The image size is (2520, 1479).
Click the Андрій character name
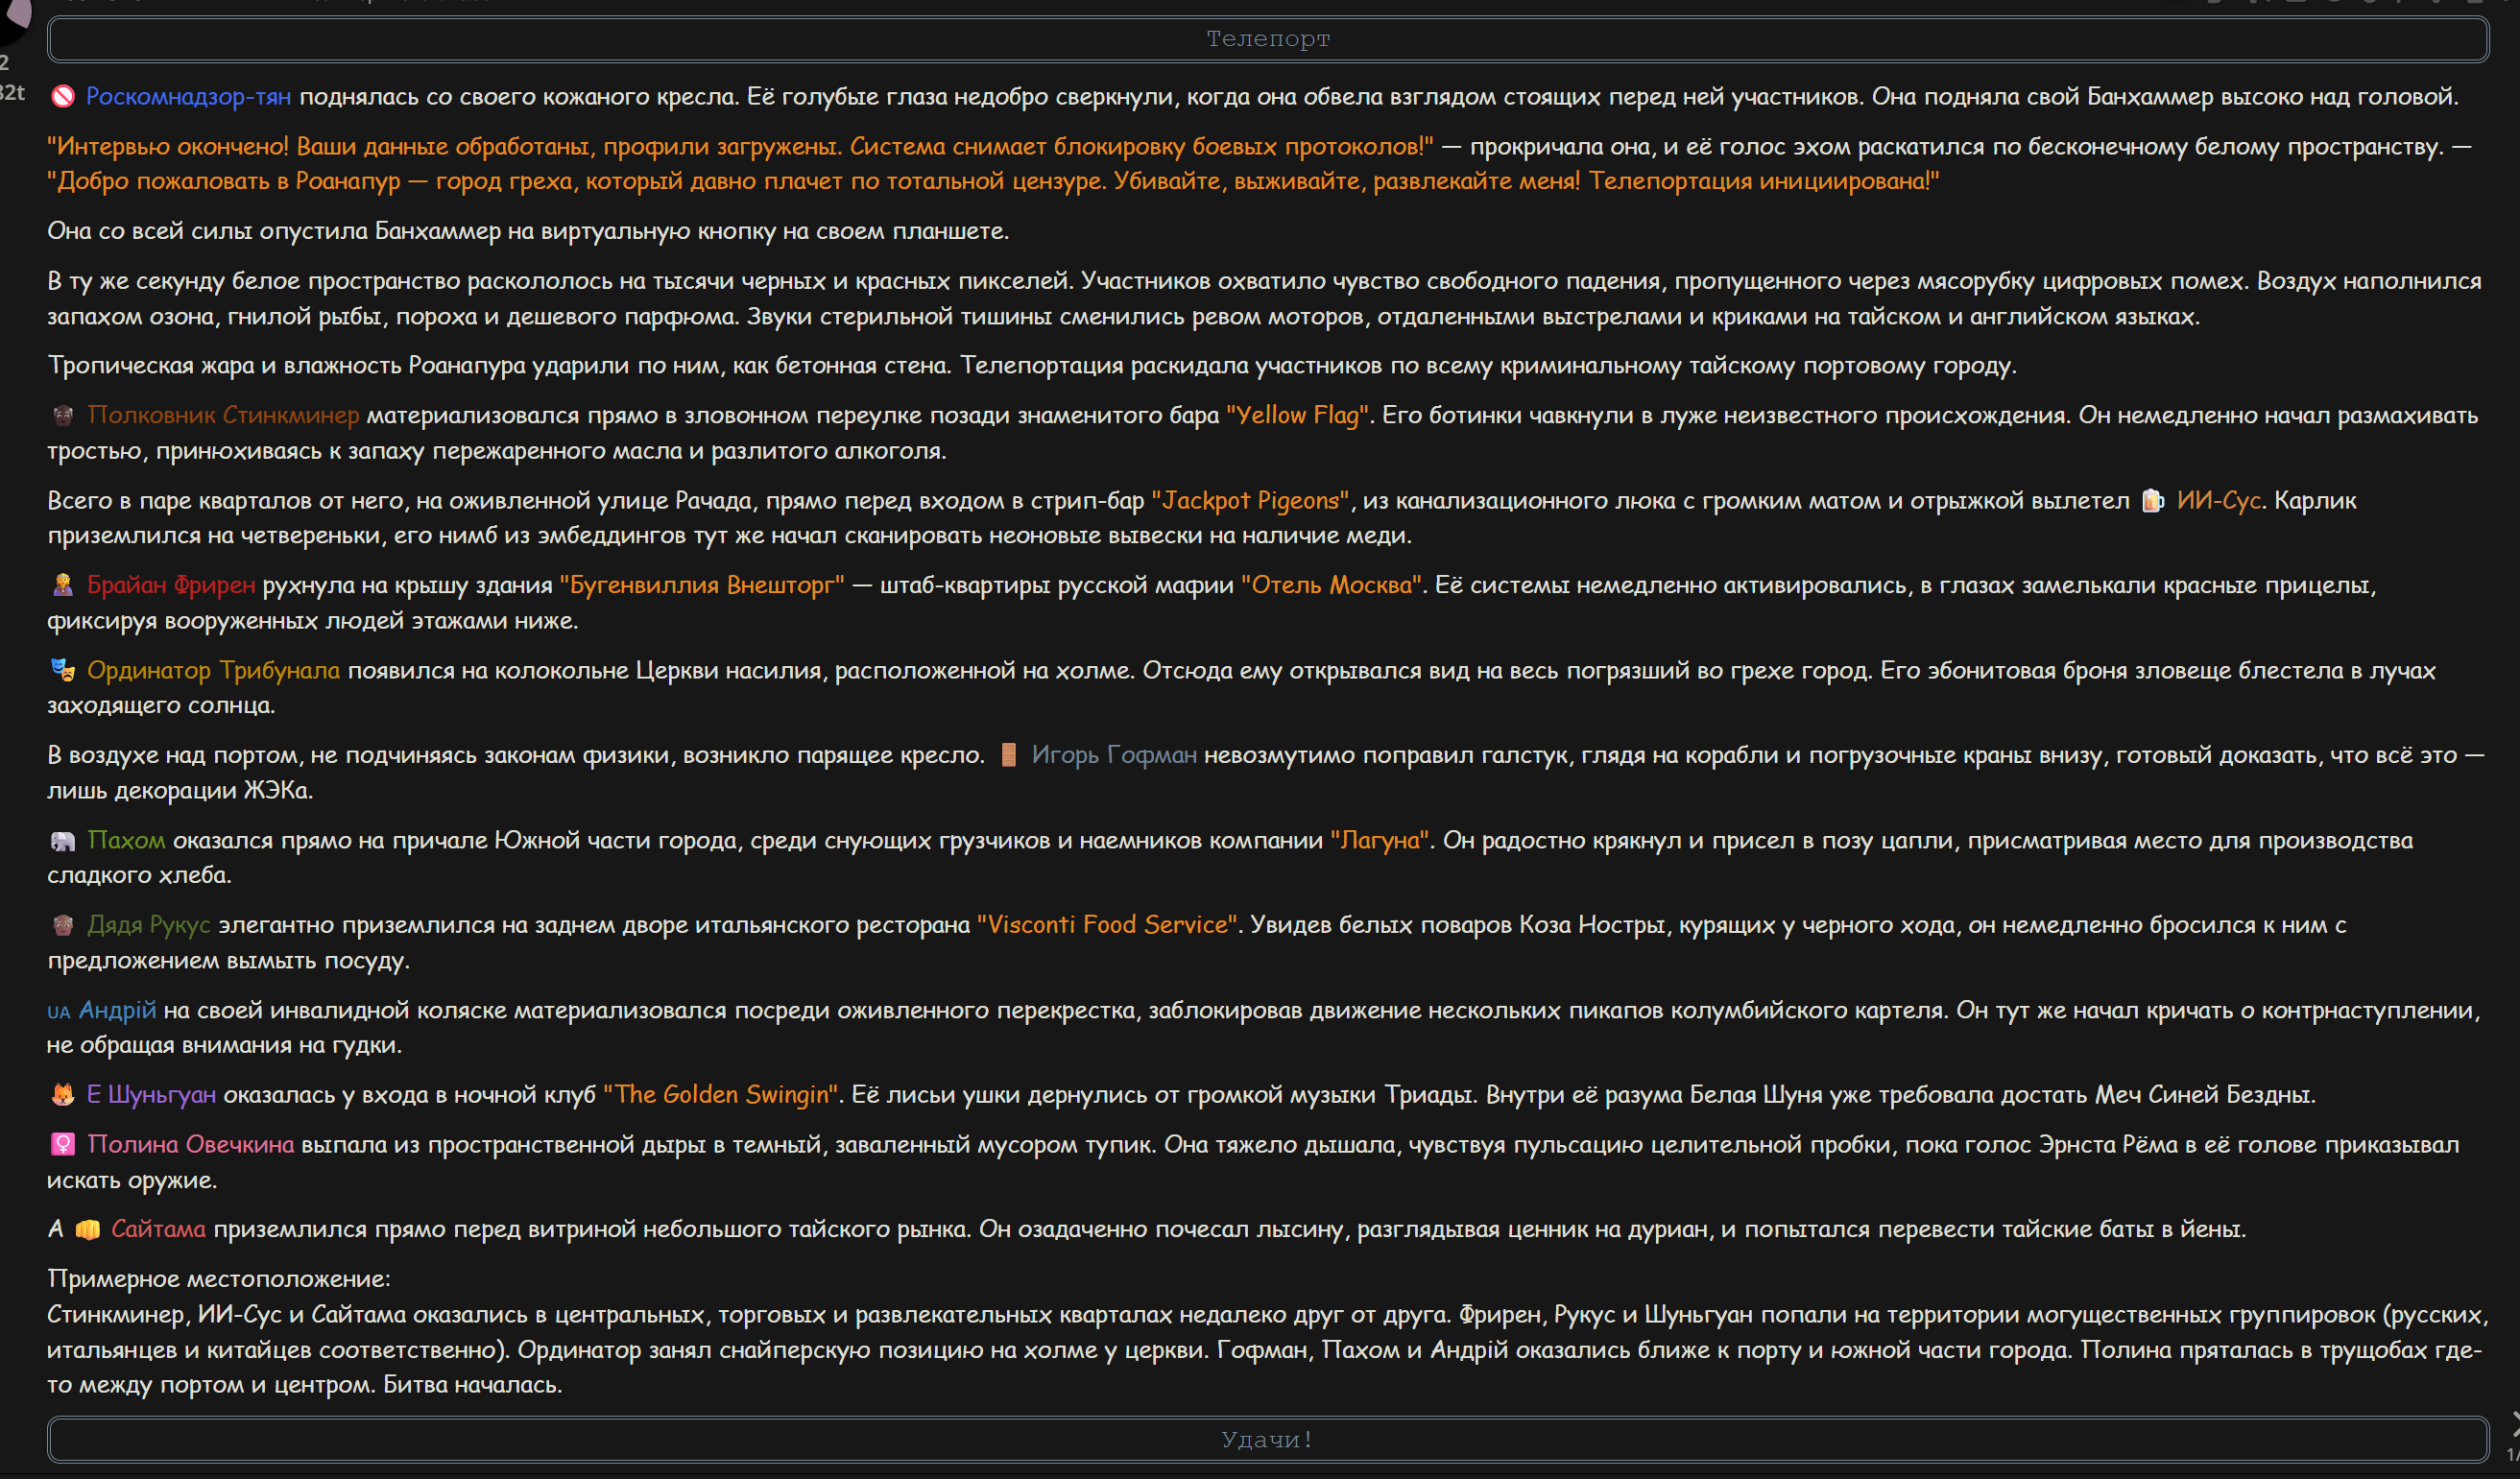(117, 1010)
